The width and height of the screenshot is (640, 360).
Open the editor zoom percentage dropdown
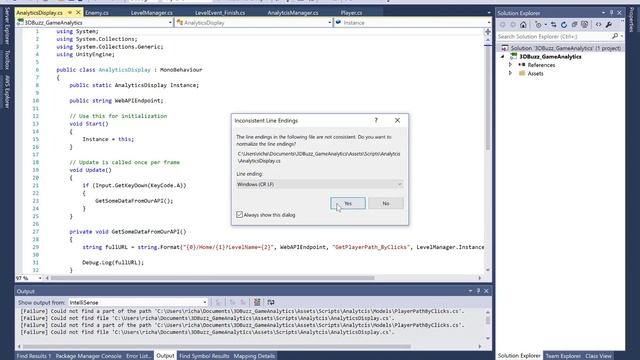(x=40, y=278)
